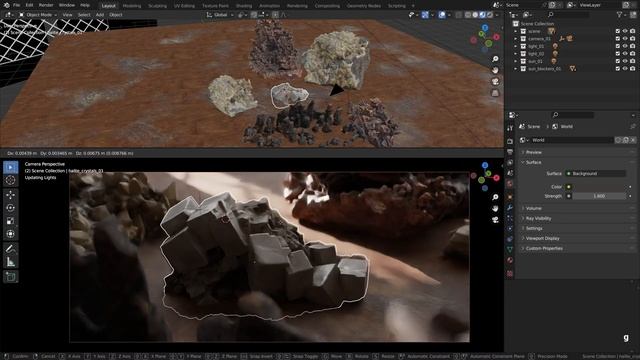This screenshot has height=360, width=640.
Task: Click the World background Color swatch
Action: click(x=598, y=187)
